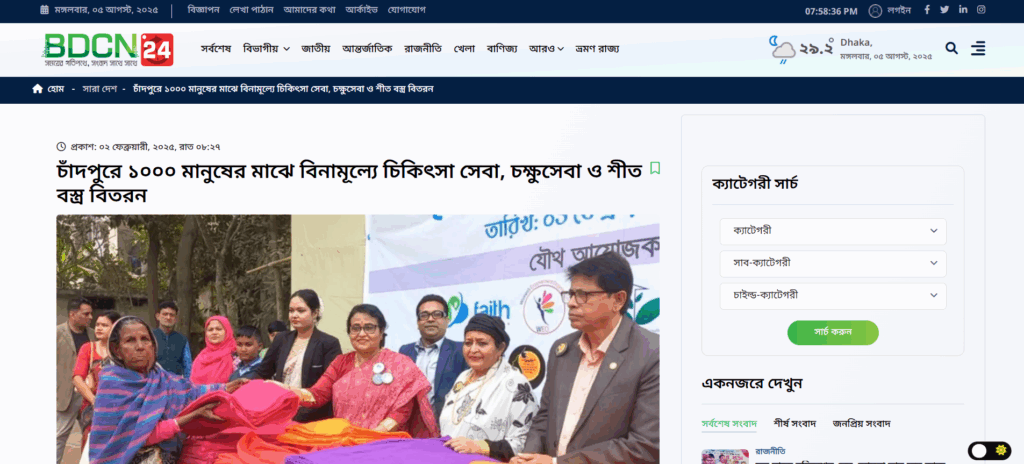Screen dimensions: 1024x464
Task: Click the BDCN24 site logo
Action: coord(108,50)
